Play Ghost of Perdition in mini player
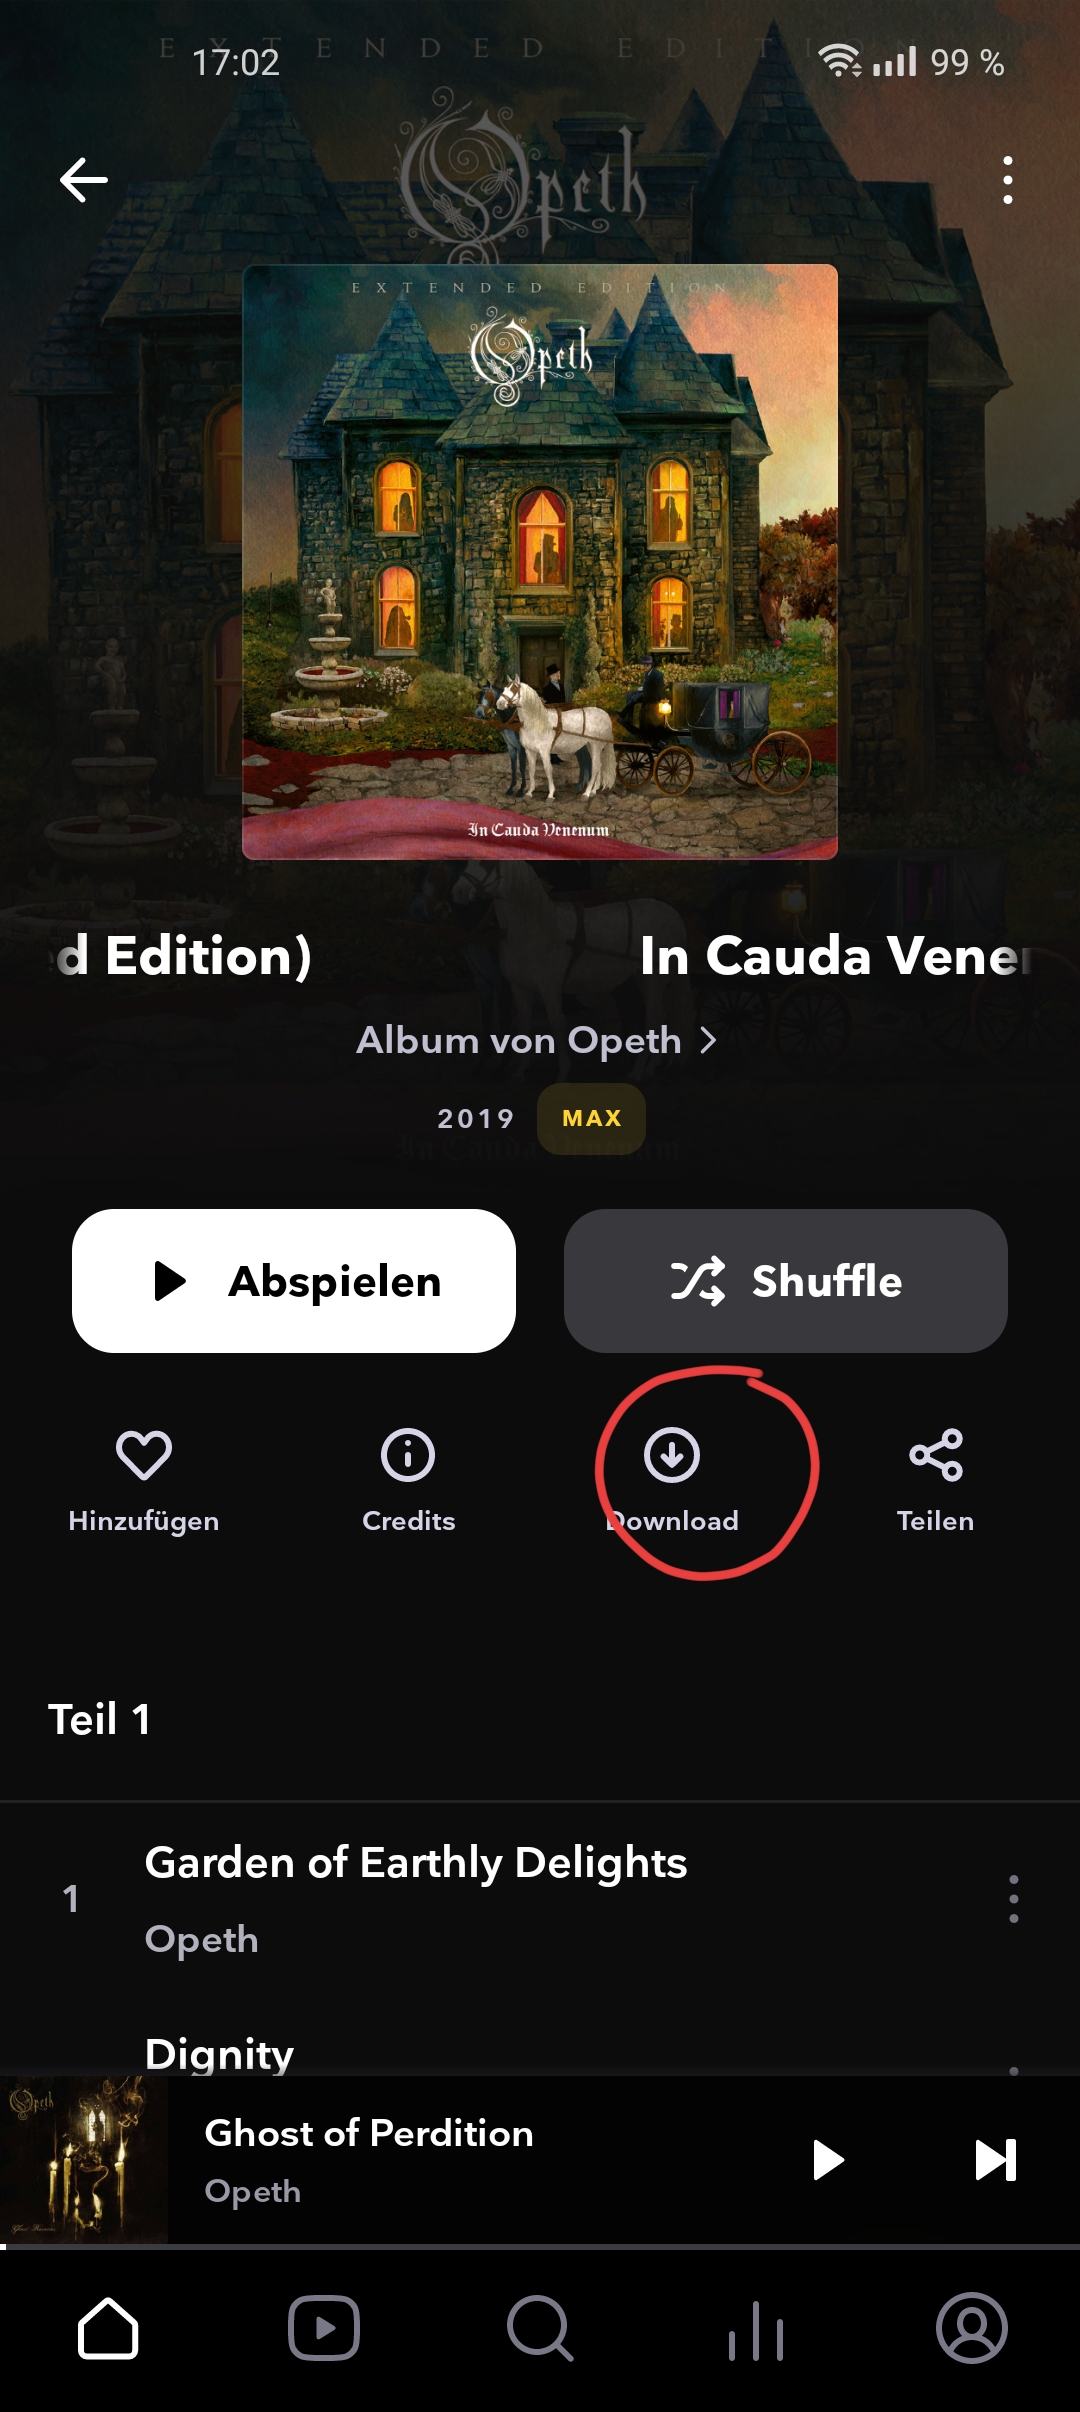 [x=828, y=2160]
